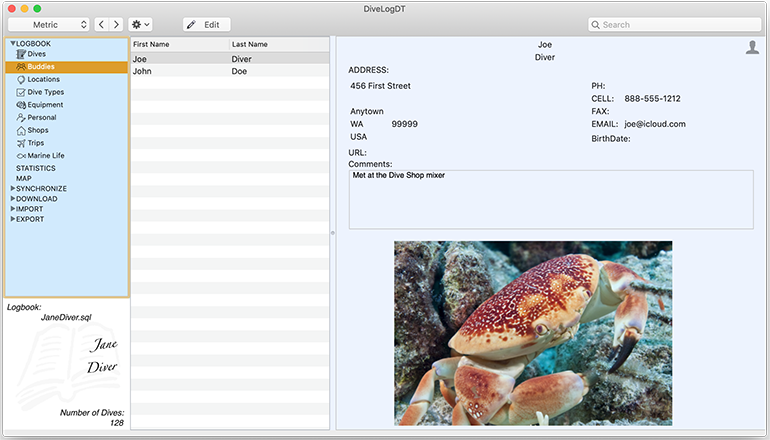Open the Dives section icon
The height and width of the screenshot is (440, 770).
click(x=21, y=54)
